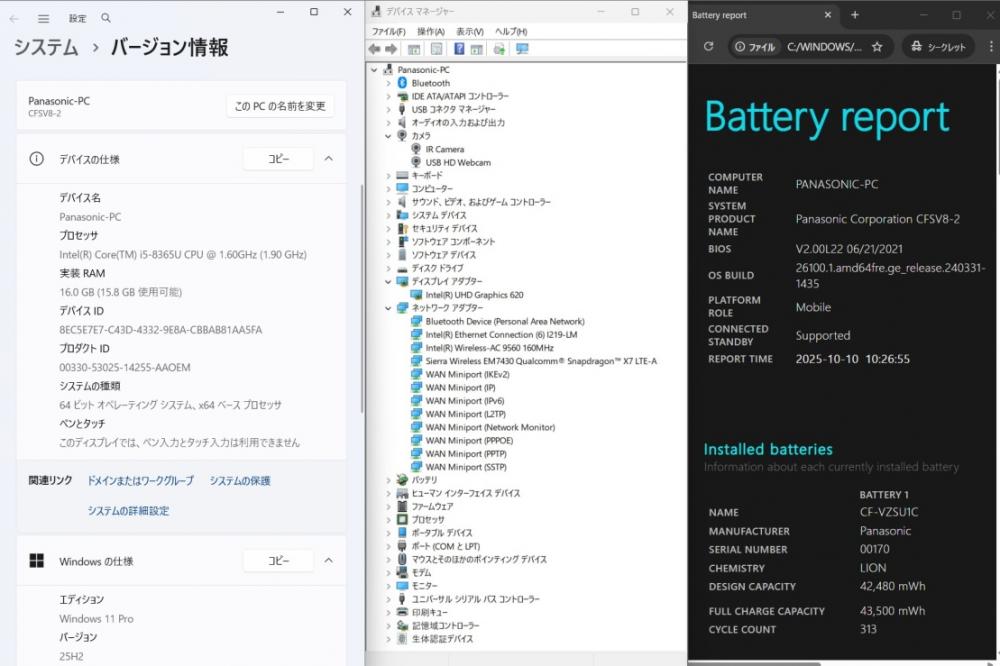Screen dimensions: 1000x666
Task: Click the browser address bar showing C:/WINDOWS/
Action: coord(823,47)
